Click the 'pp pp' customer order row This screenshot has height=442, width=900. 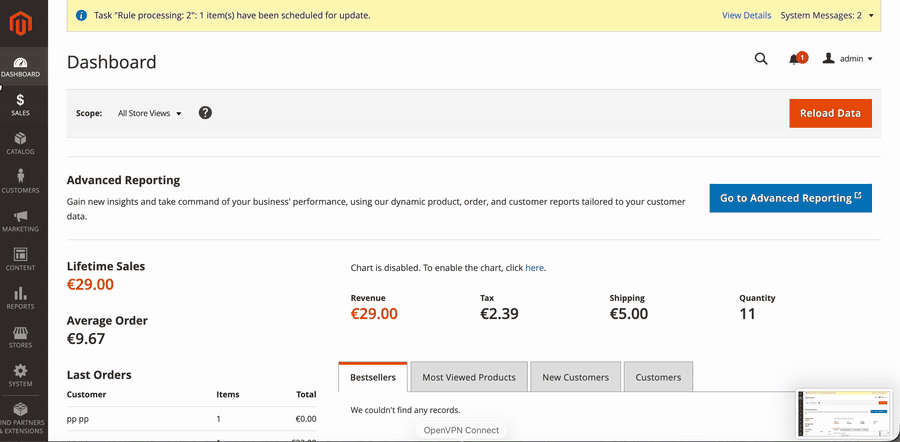click(191, 419)
